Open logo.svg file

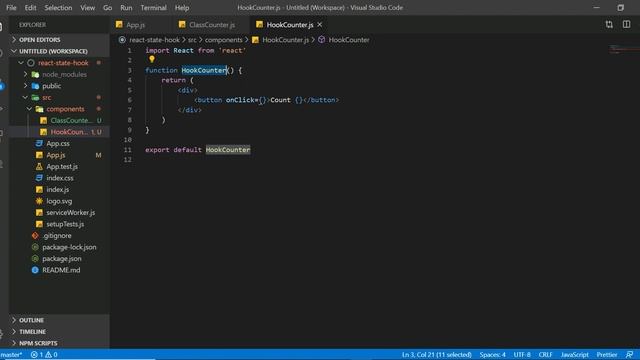pos(59,201)
